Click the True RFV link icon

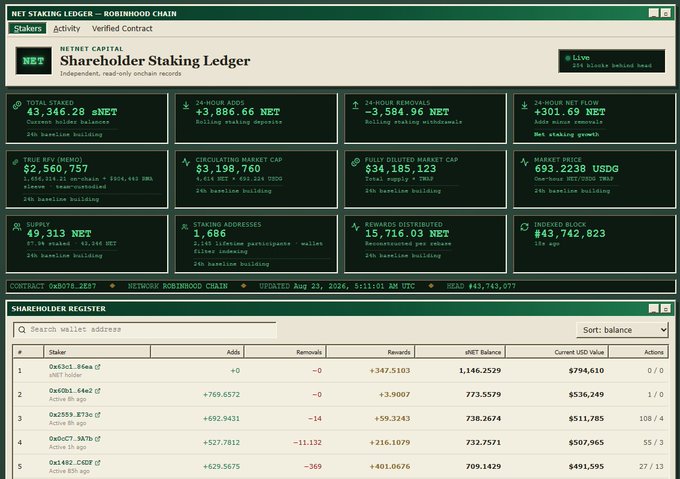(16, 162)
